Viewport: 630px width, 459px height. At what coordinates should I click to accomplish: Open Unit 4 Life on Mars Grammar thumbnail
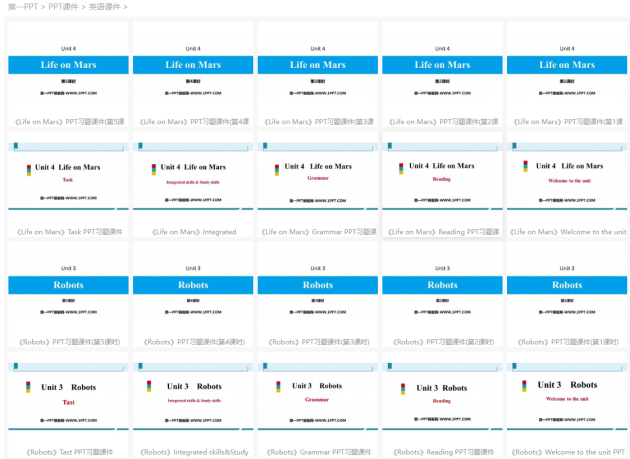click(317, 176)
